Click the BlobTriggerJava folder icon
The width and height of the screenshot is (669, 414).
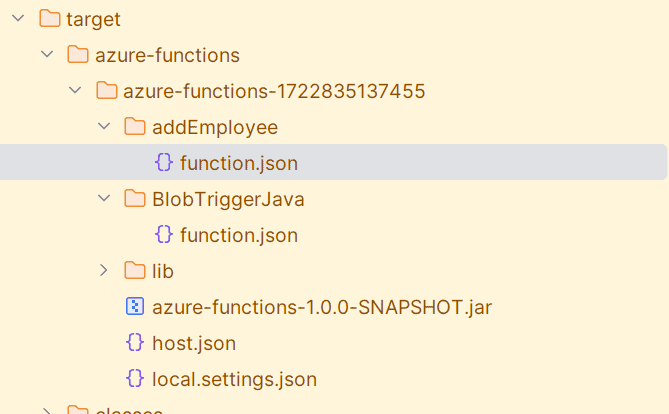pos(135,198)
